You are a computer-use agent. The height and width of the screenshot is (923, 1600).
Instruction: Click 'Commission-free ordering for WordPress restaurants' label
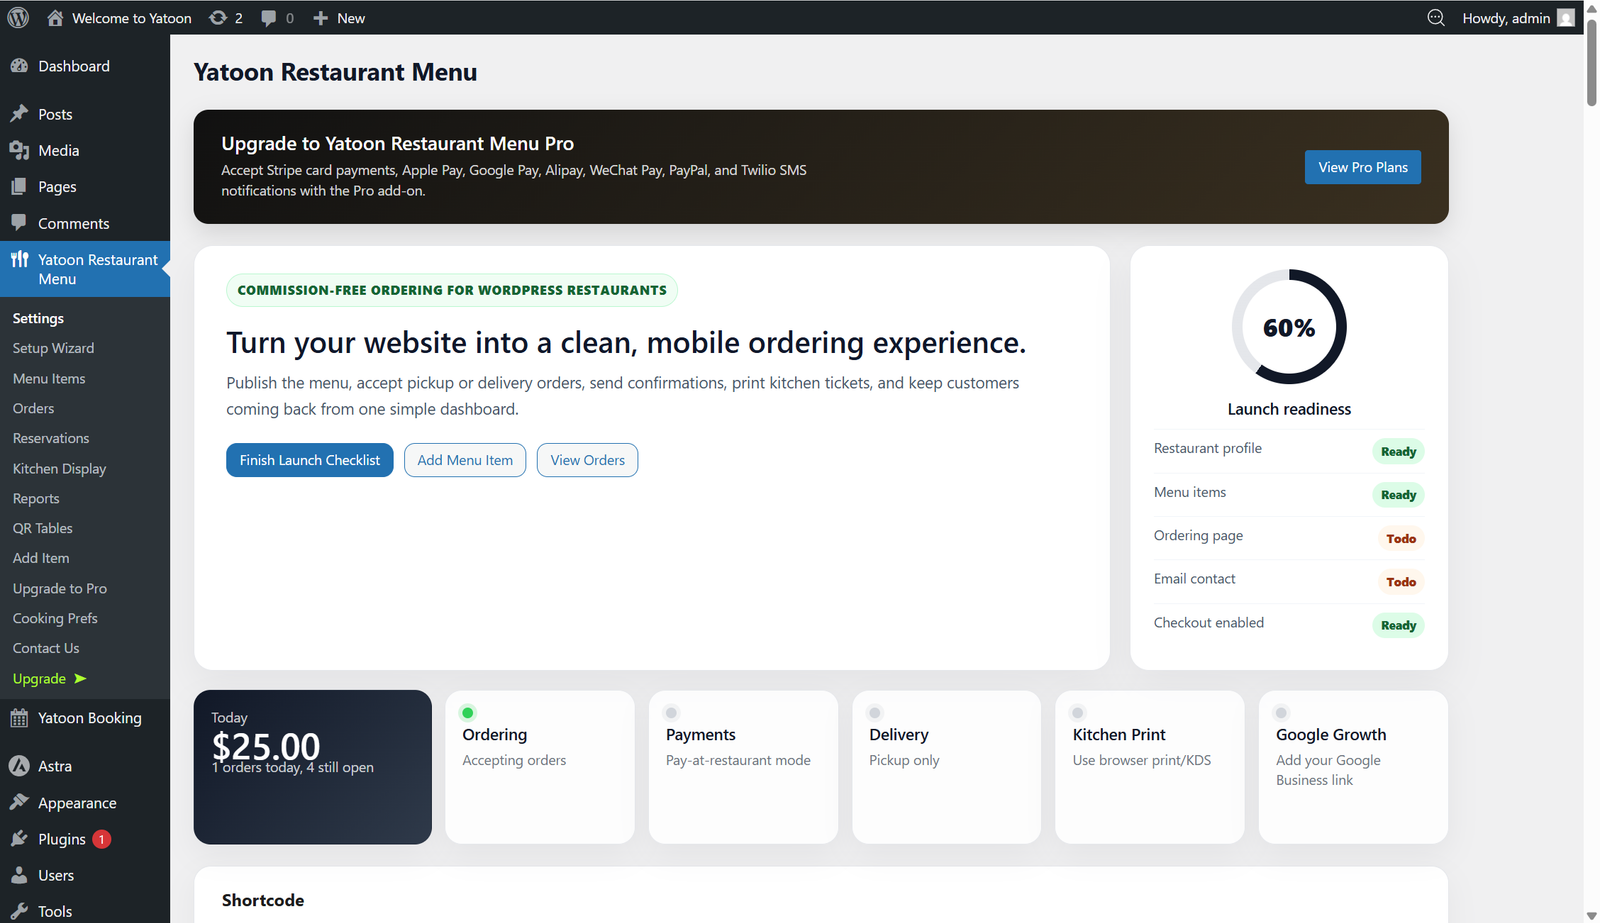point(452,290)
